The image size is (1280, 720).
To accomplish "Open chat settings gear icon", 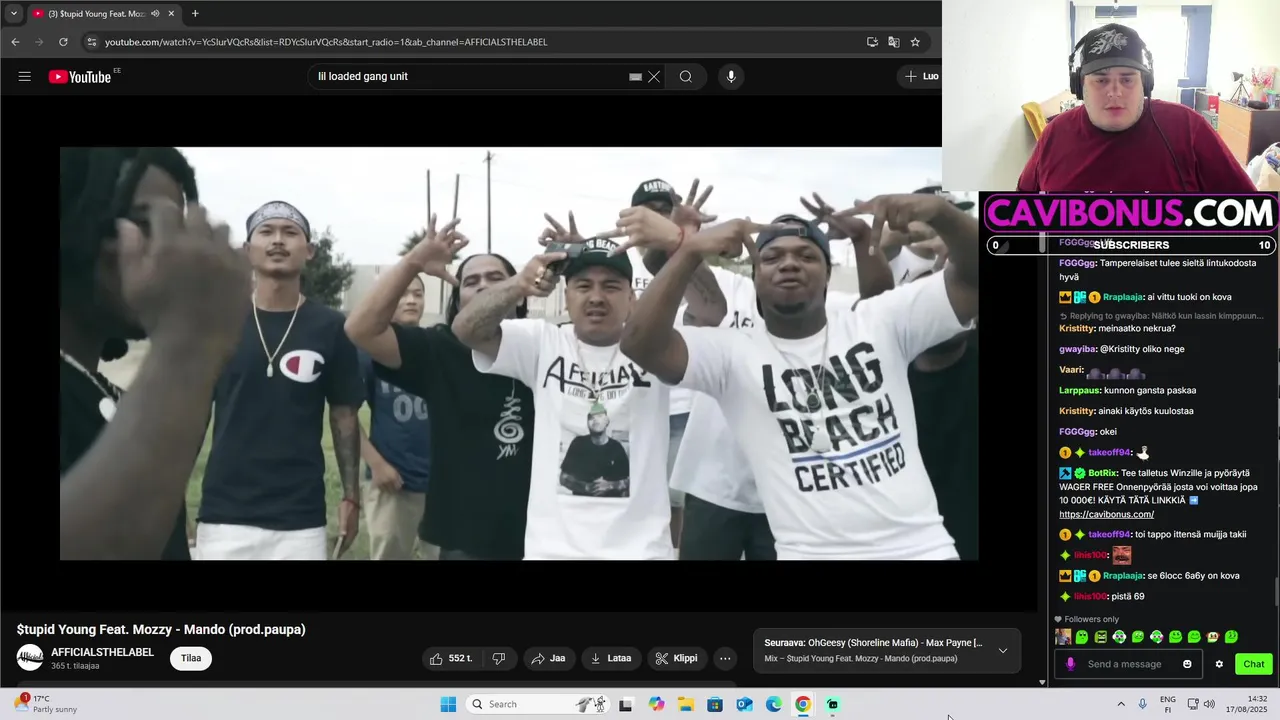I will [1219, 664].
